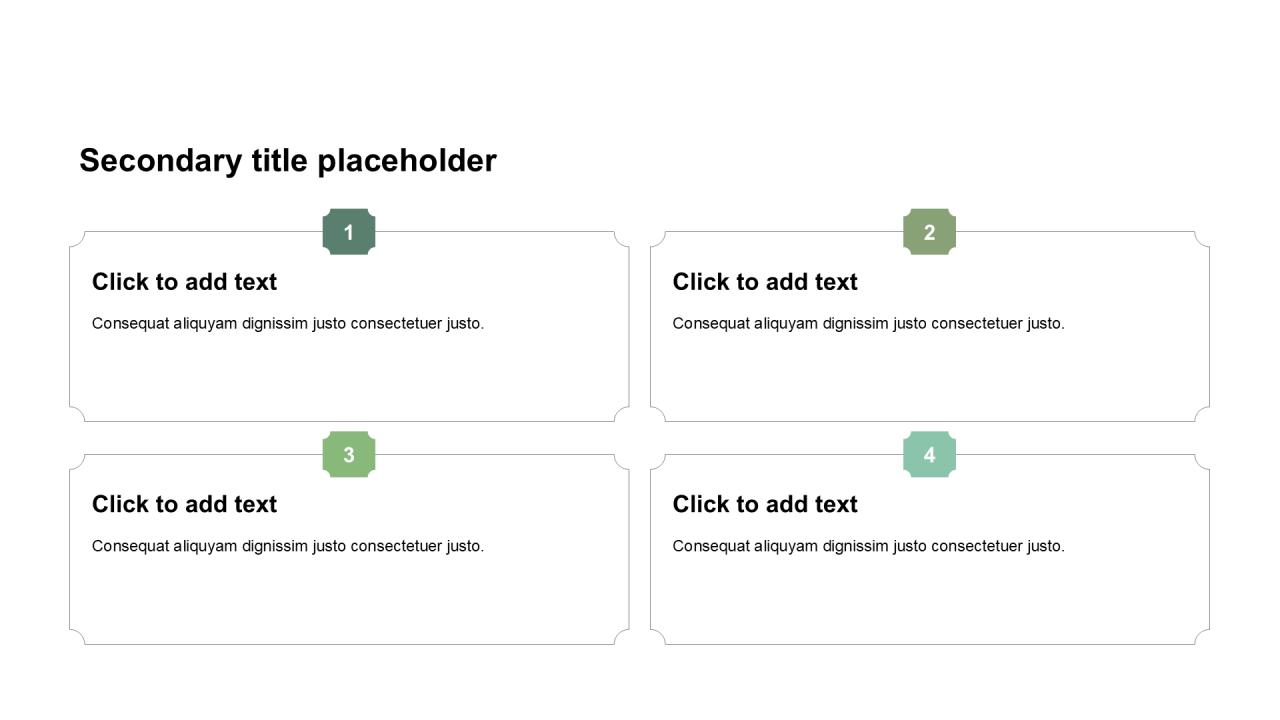Select the olive green number 2 badge

tap(929, 232)
